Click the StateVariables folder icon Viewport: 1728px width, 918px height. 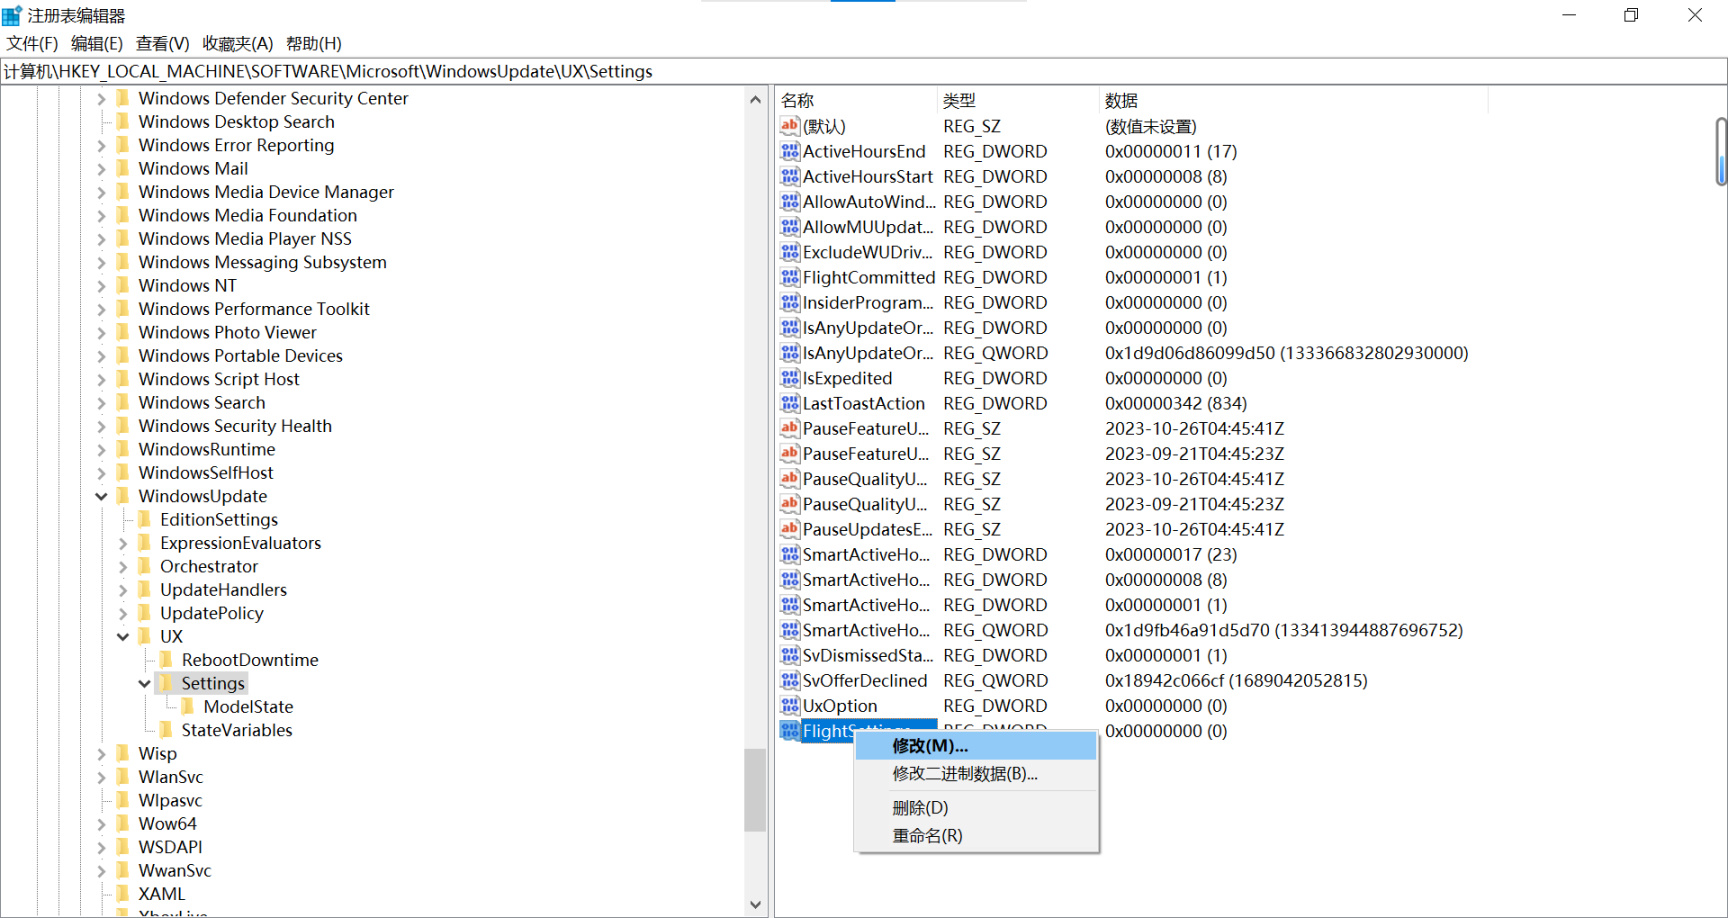(x=167, y=730)
